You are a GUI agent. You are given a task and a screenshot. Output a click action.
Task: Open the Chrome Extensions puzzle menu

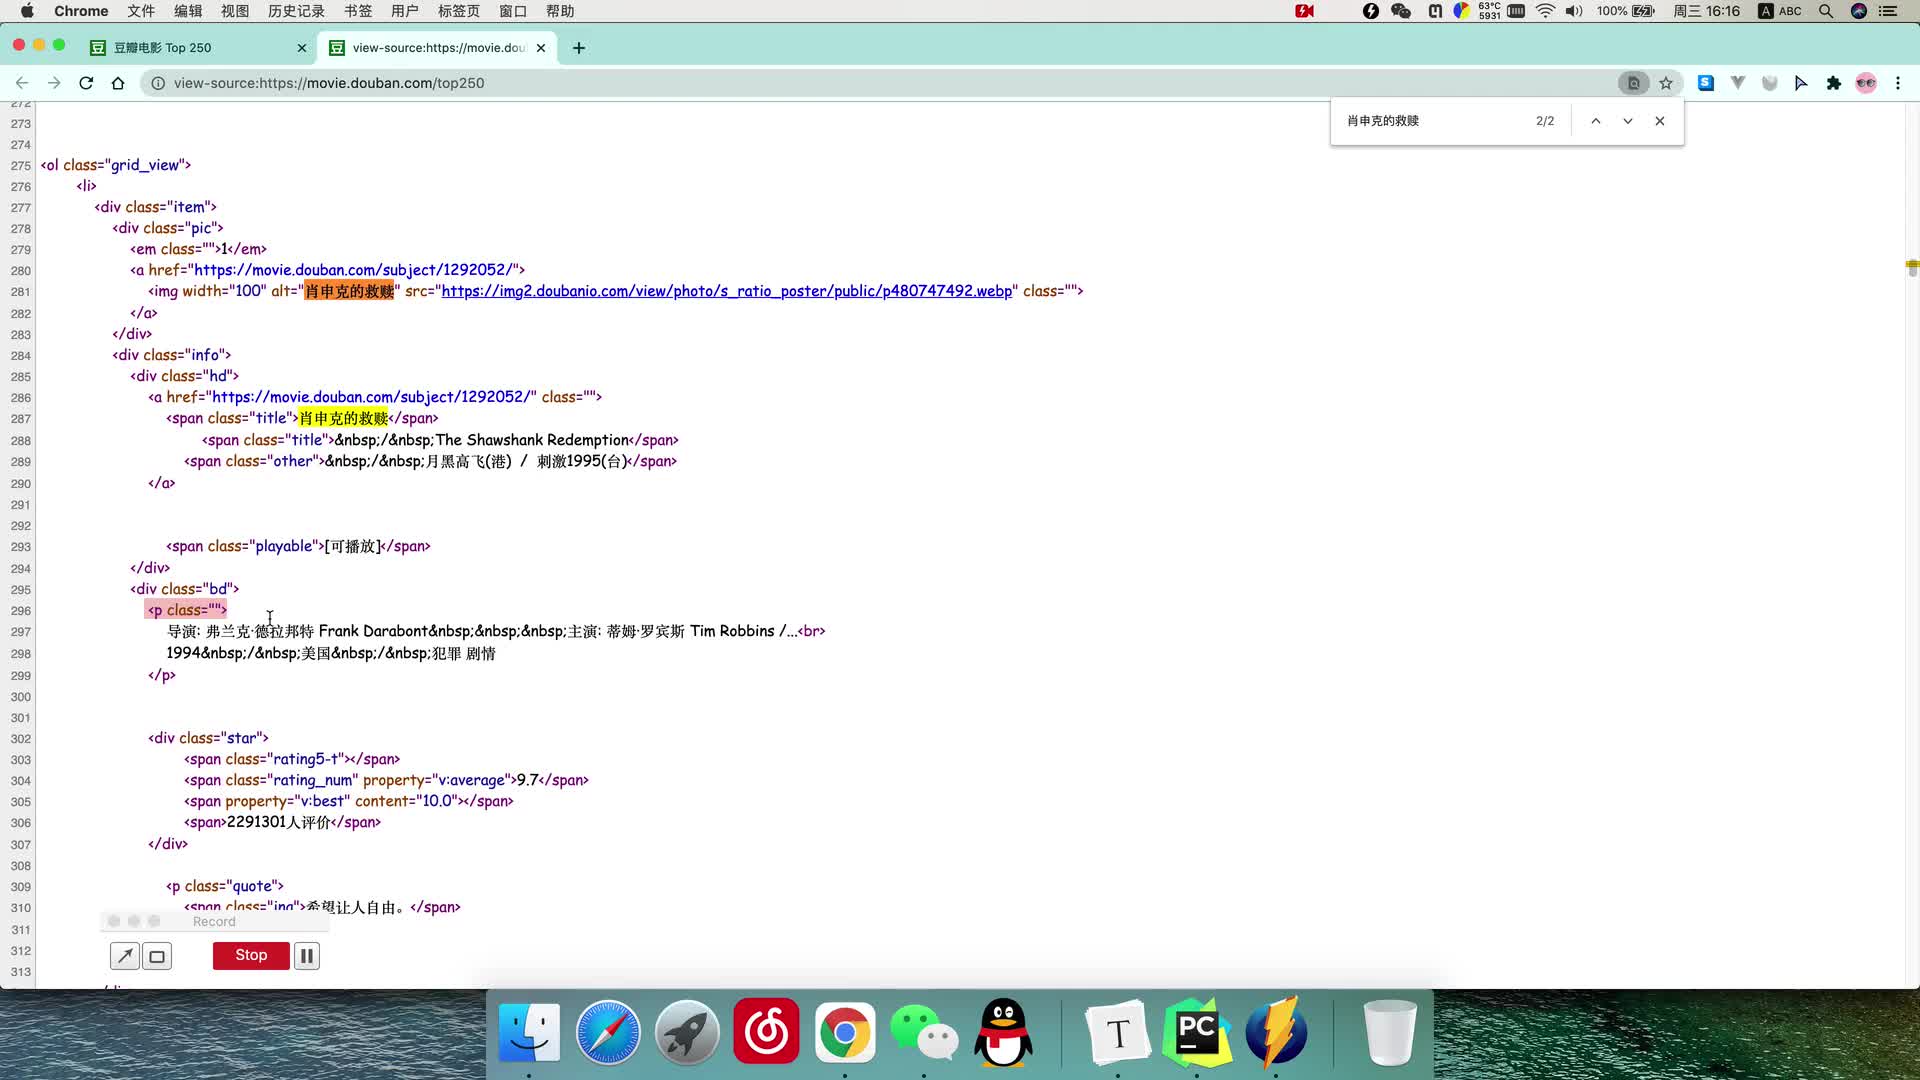coord(1834,83)
